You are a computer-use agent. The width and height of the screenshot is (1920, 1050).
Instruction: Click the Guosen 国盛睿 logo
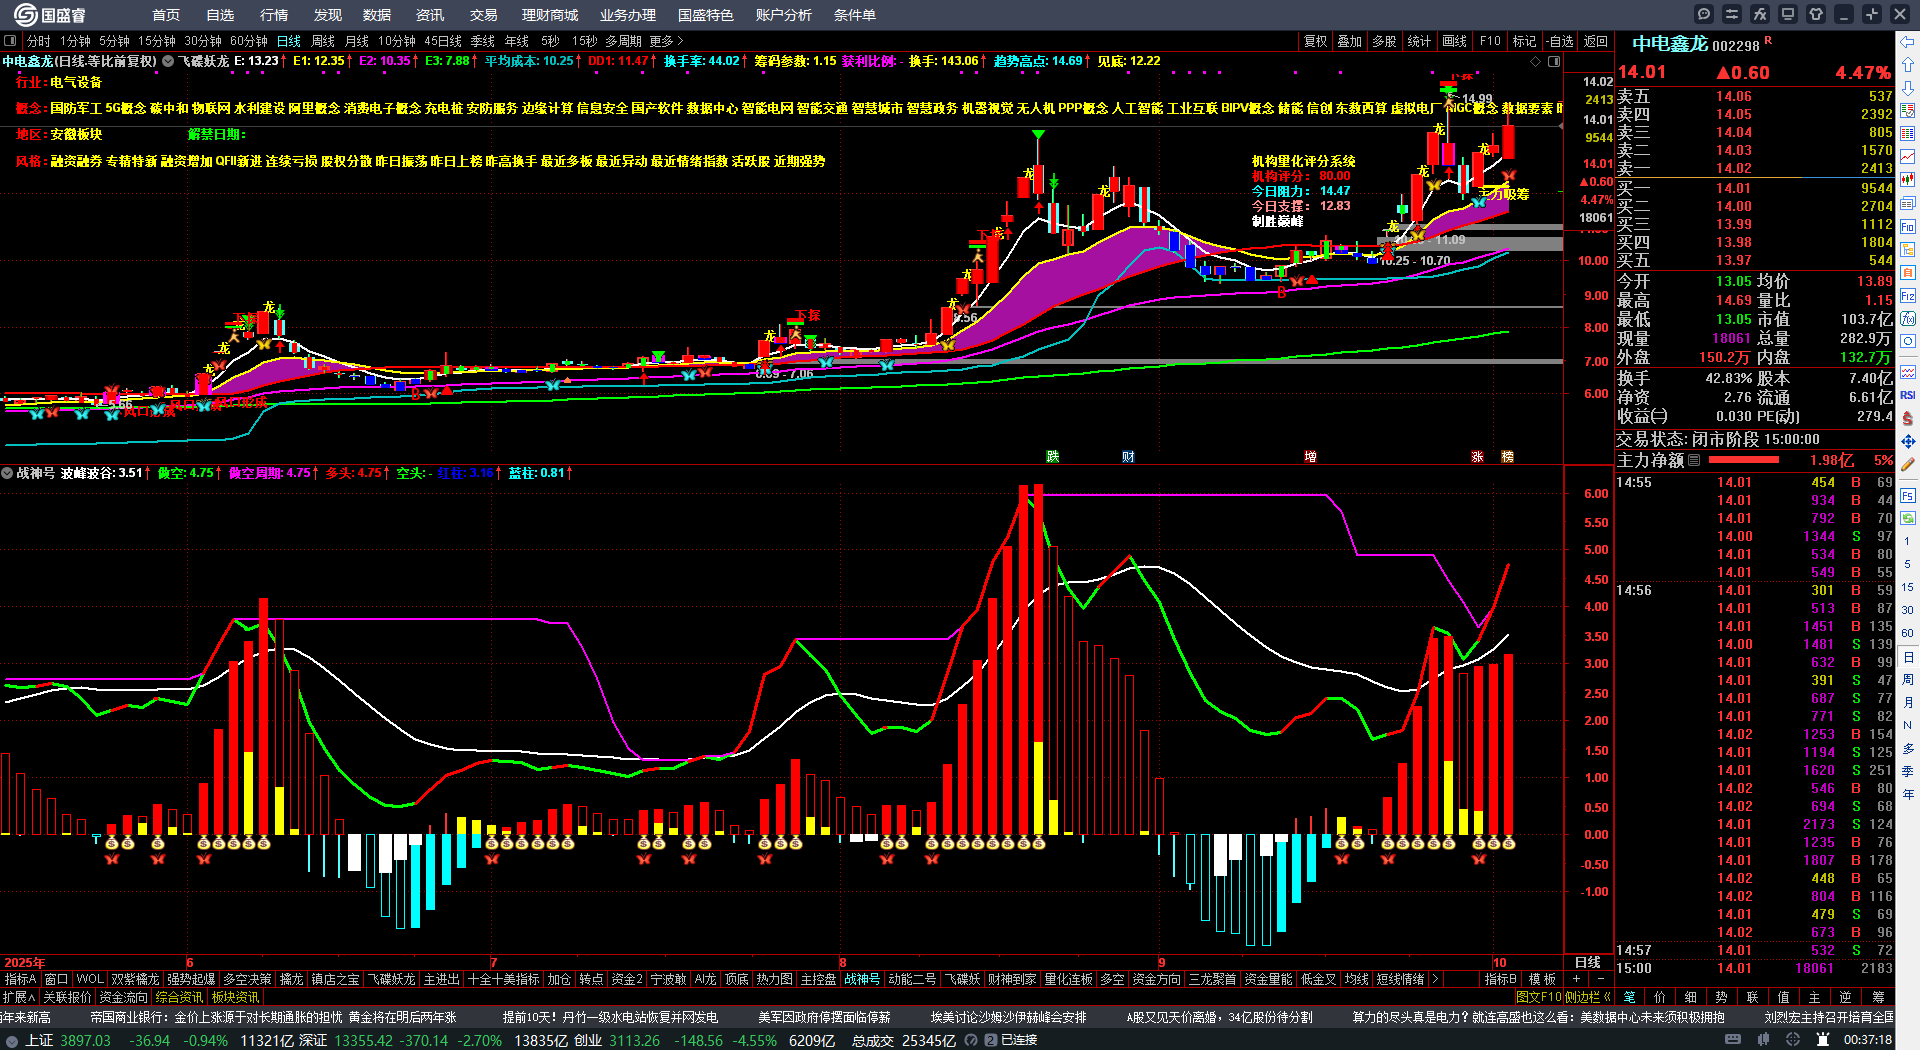click(x=51, y=14)
